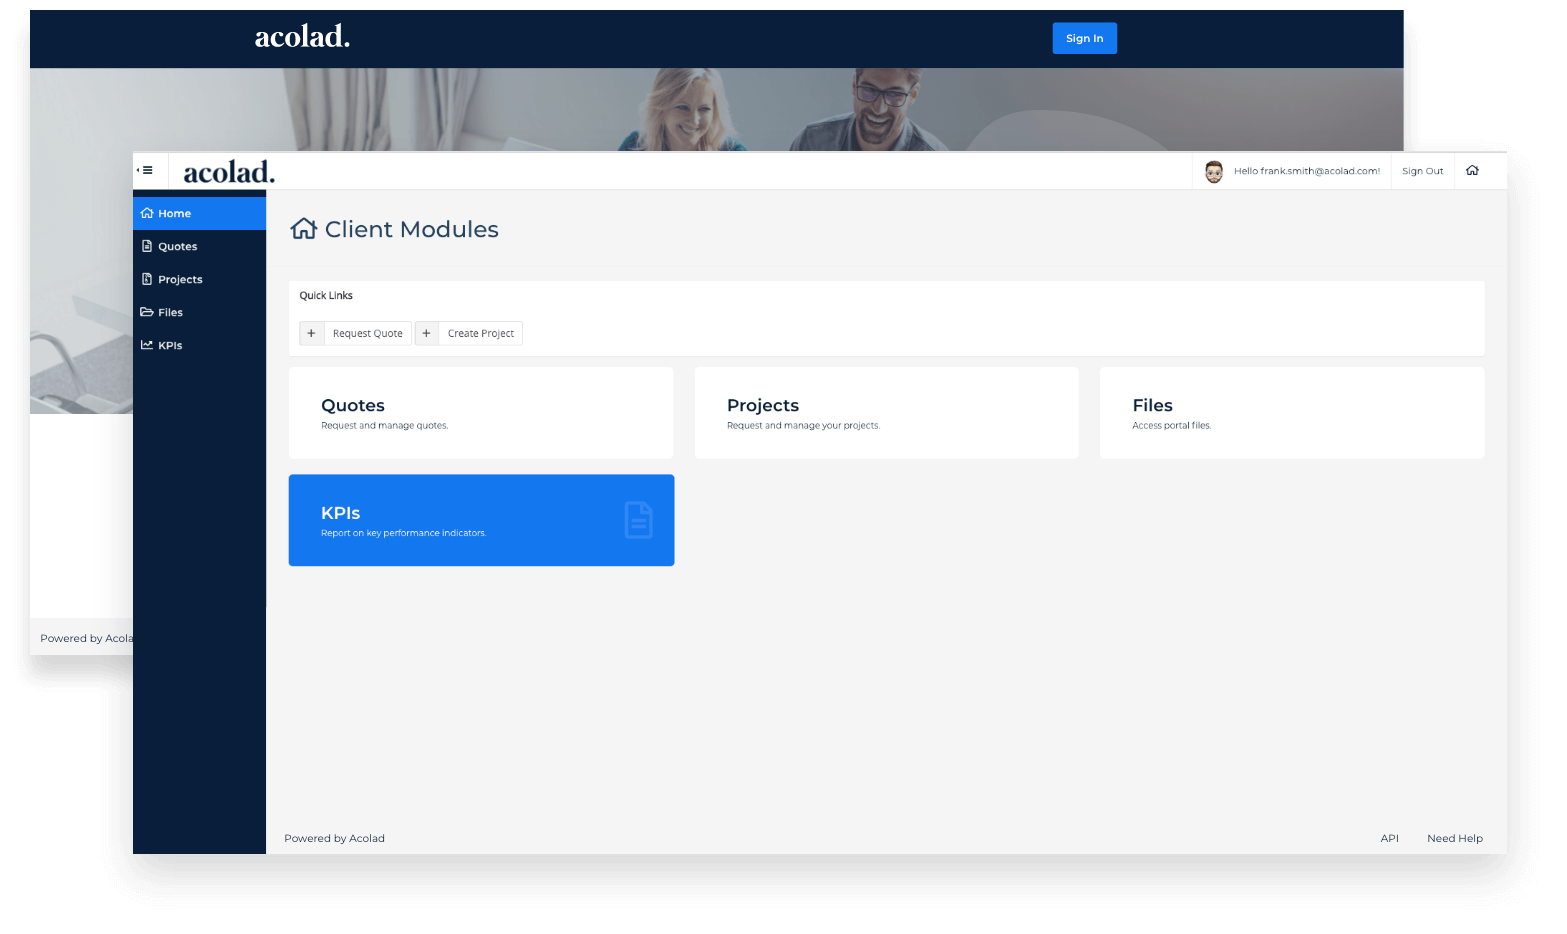
Task: Sign Out of the portal
Action: pyautogui.click(x=1422, y=170)
